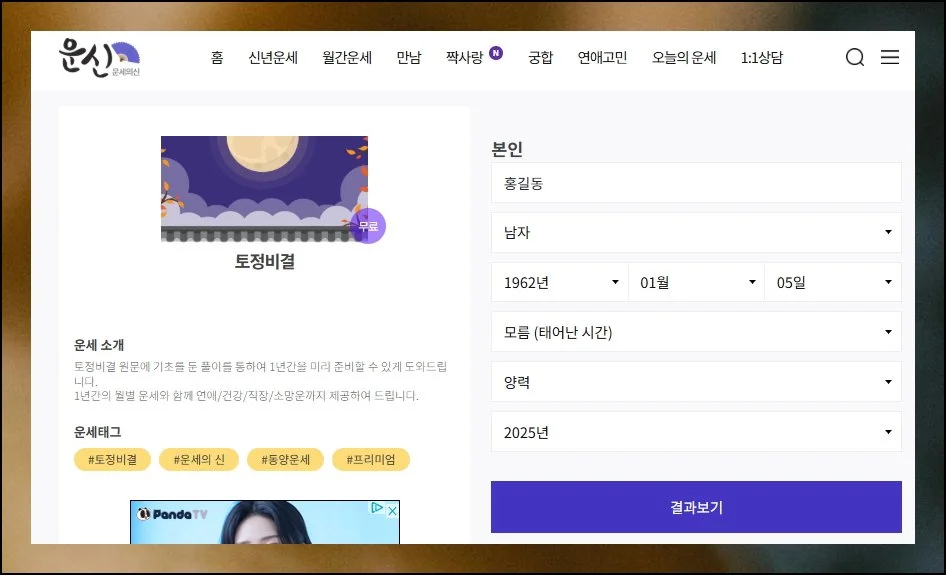Close the PandaTV ad with X icon
This screenshot has height=575, width=946.
point(392,510)
